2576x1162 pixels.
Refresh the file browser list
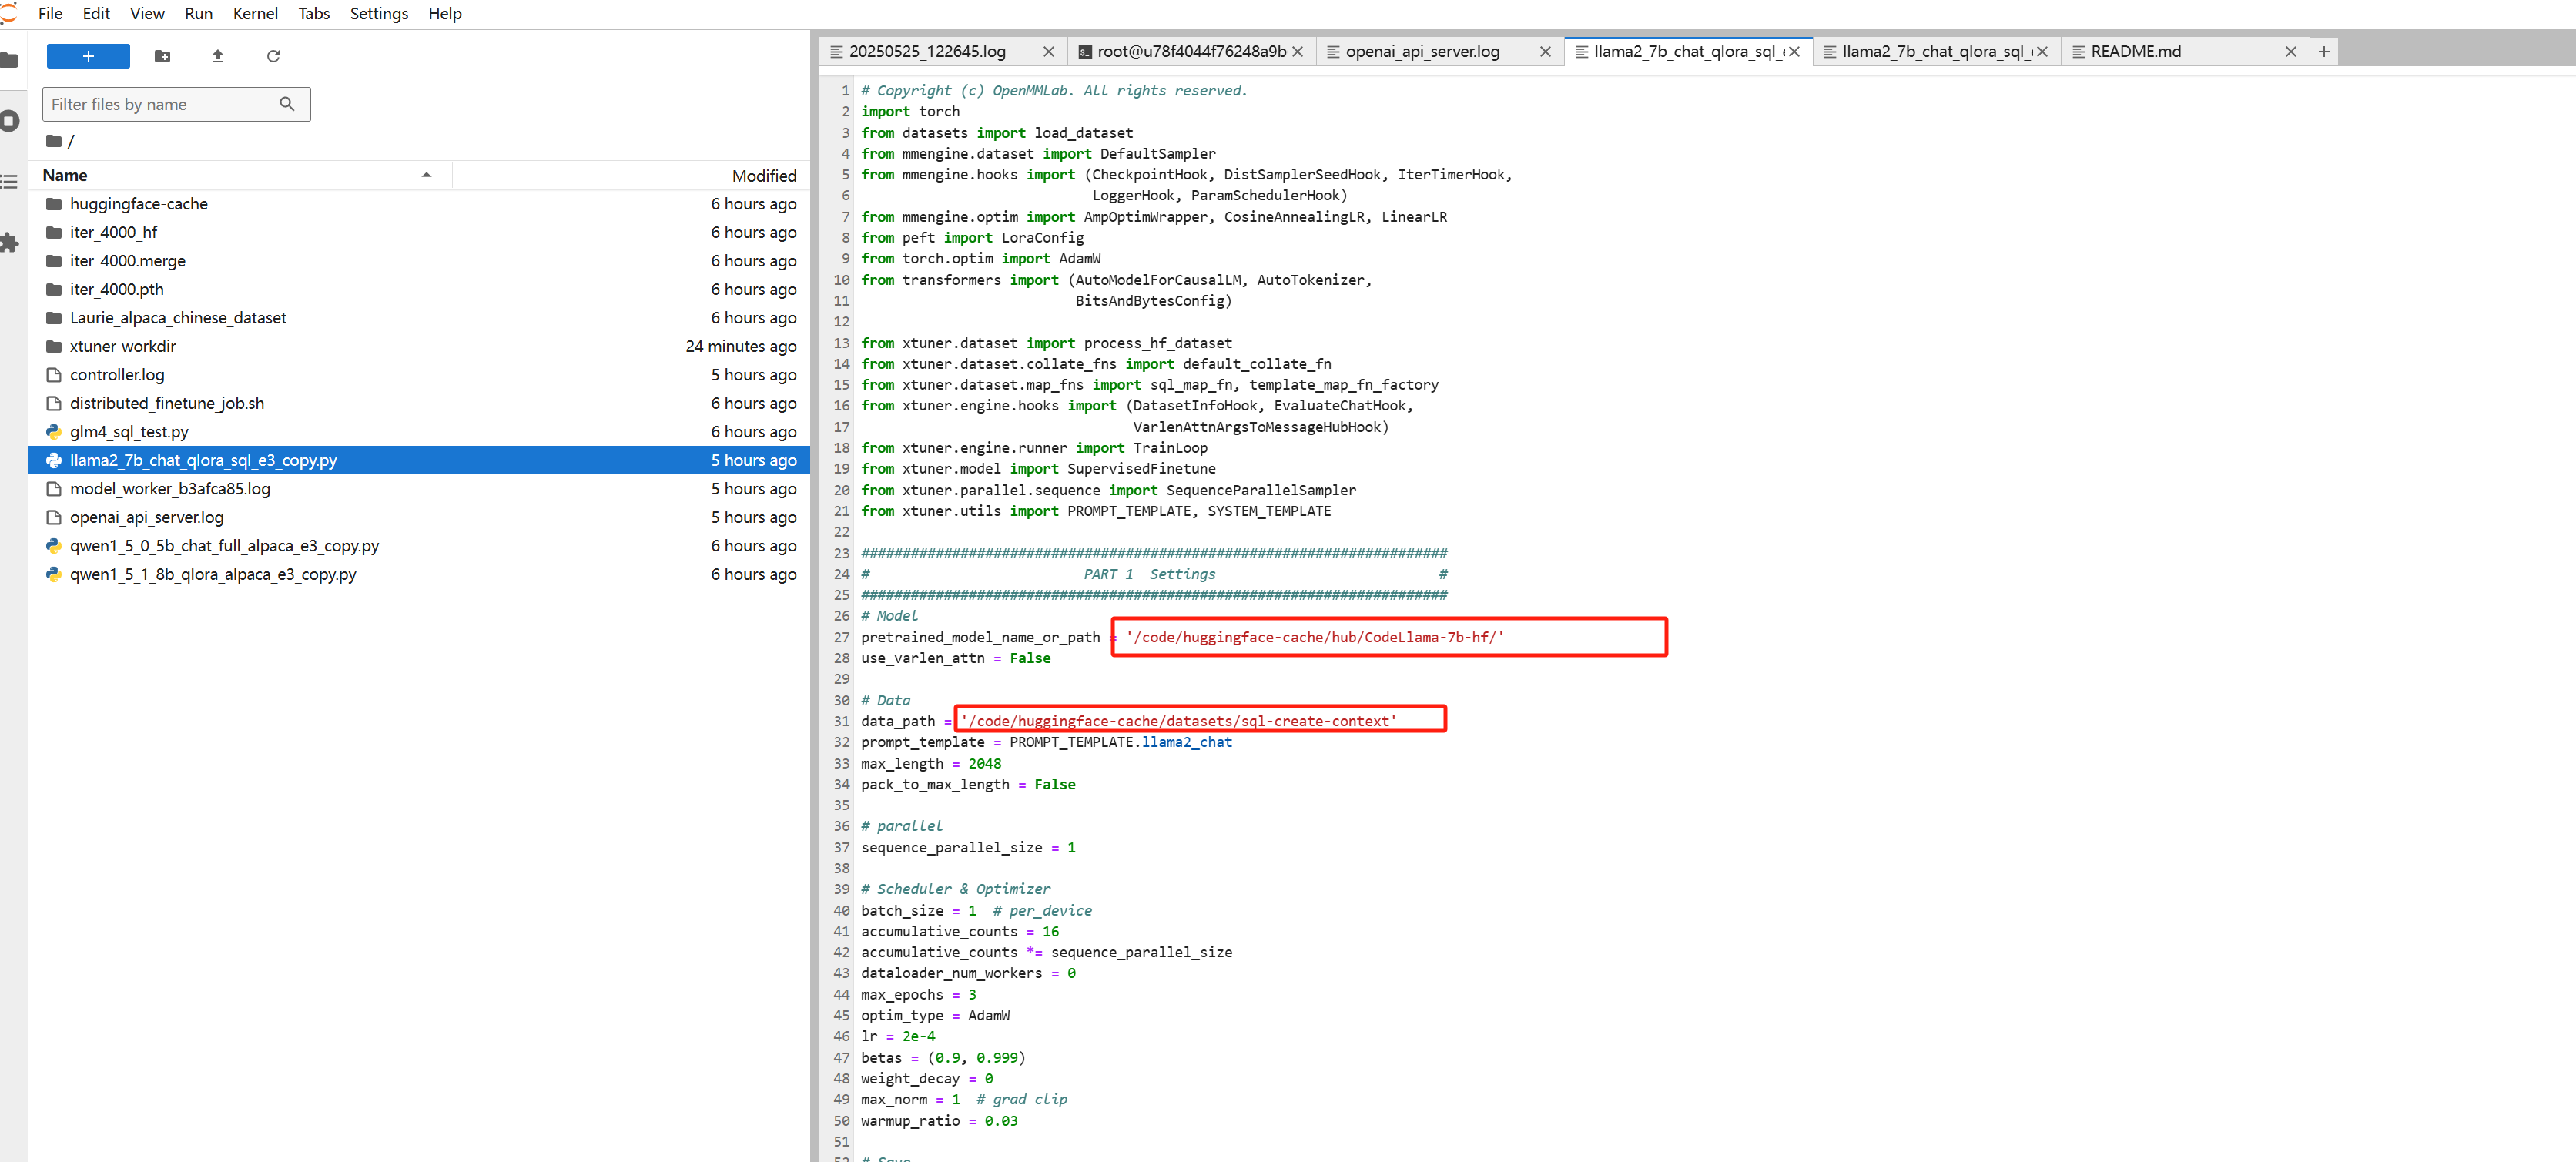[273, 56]
